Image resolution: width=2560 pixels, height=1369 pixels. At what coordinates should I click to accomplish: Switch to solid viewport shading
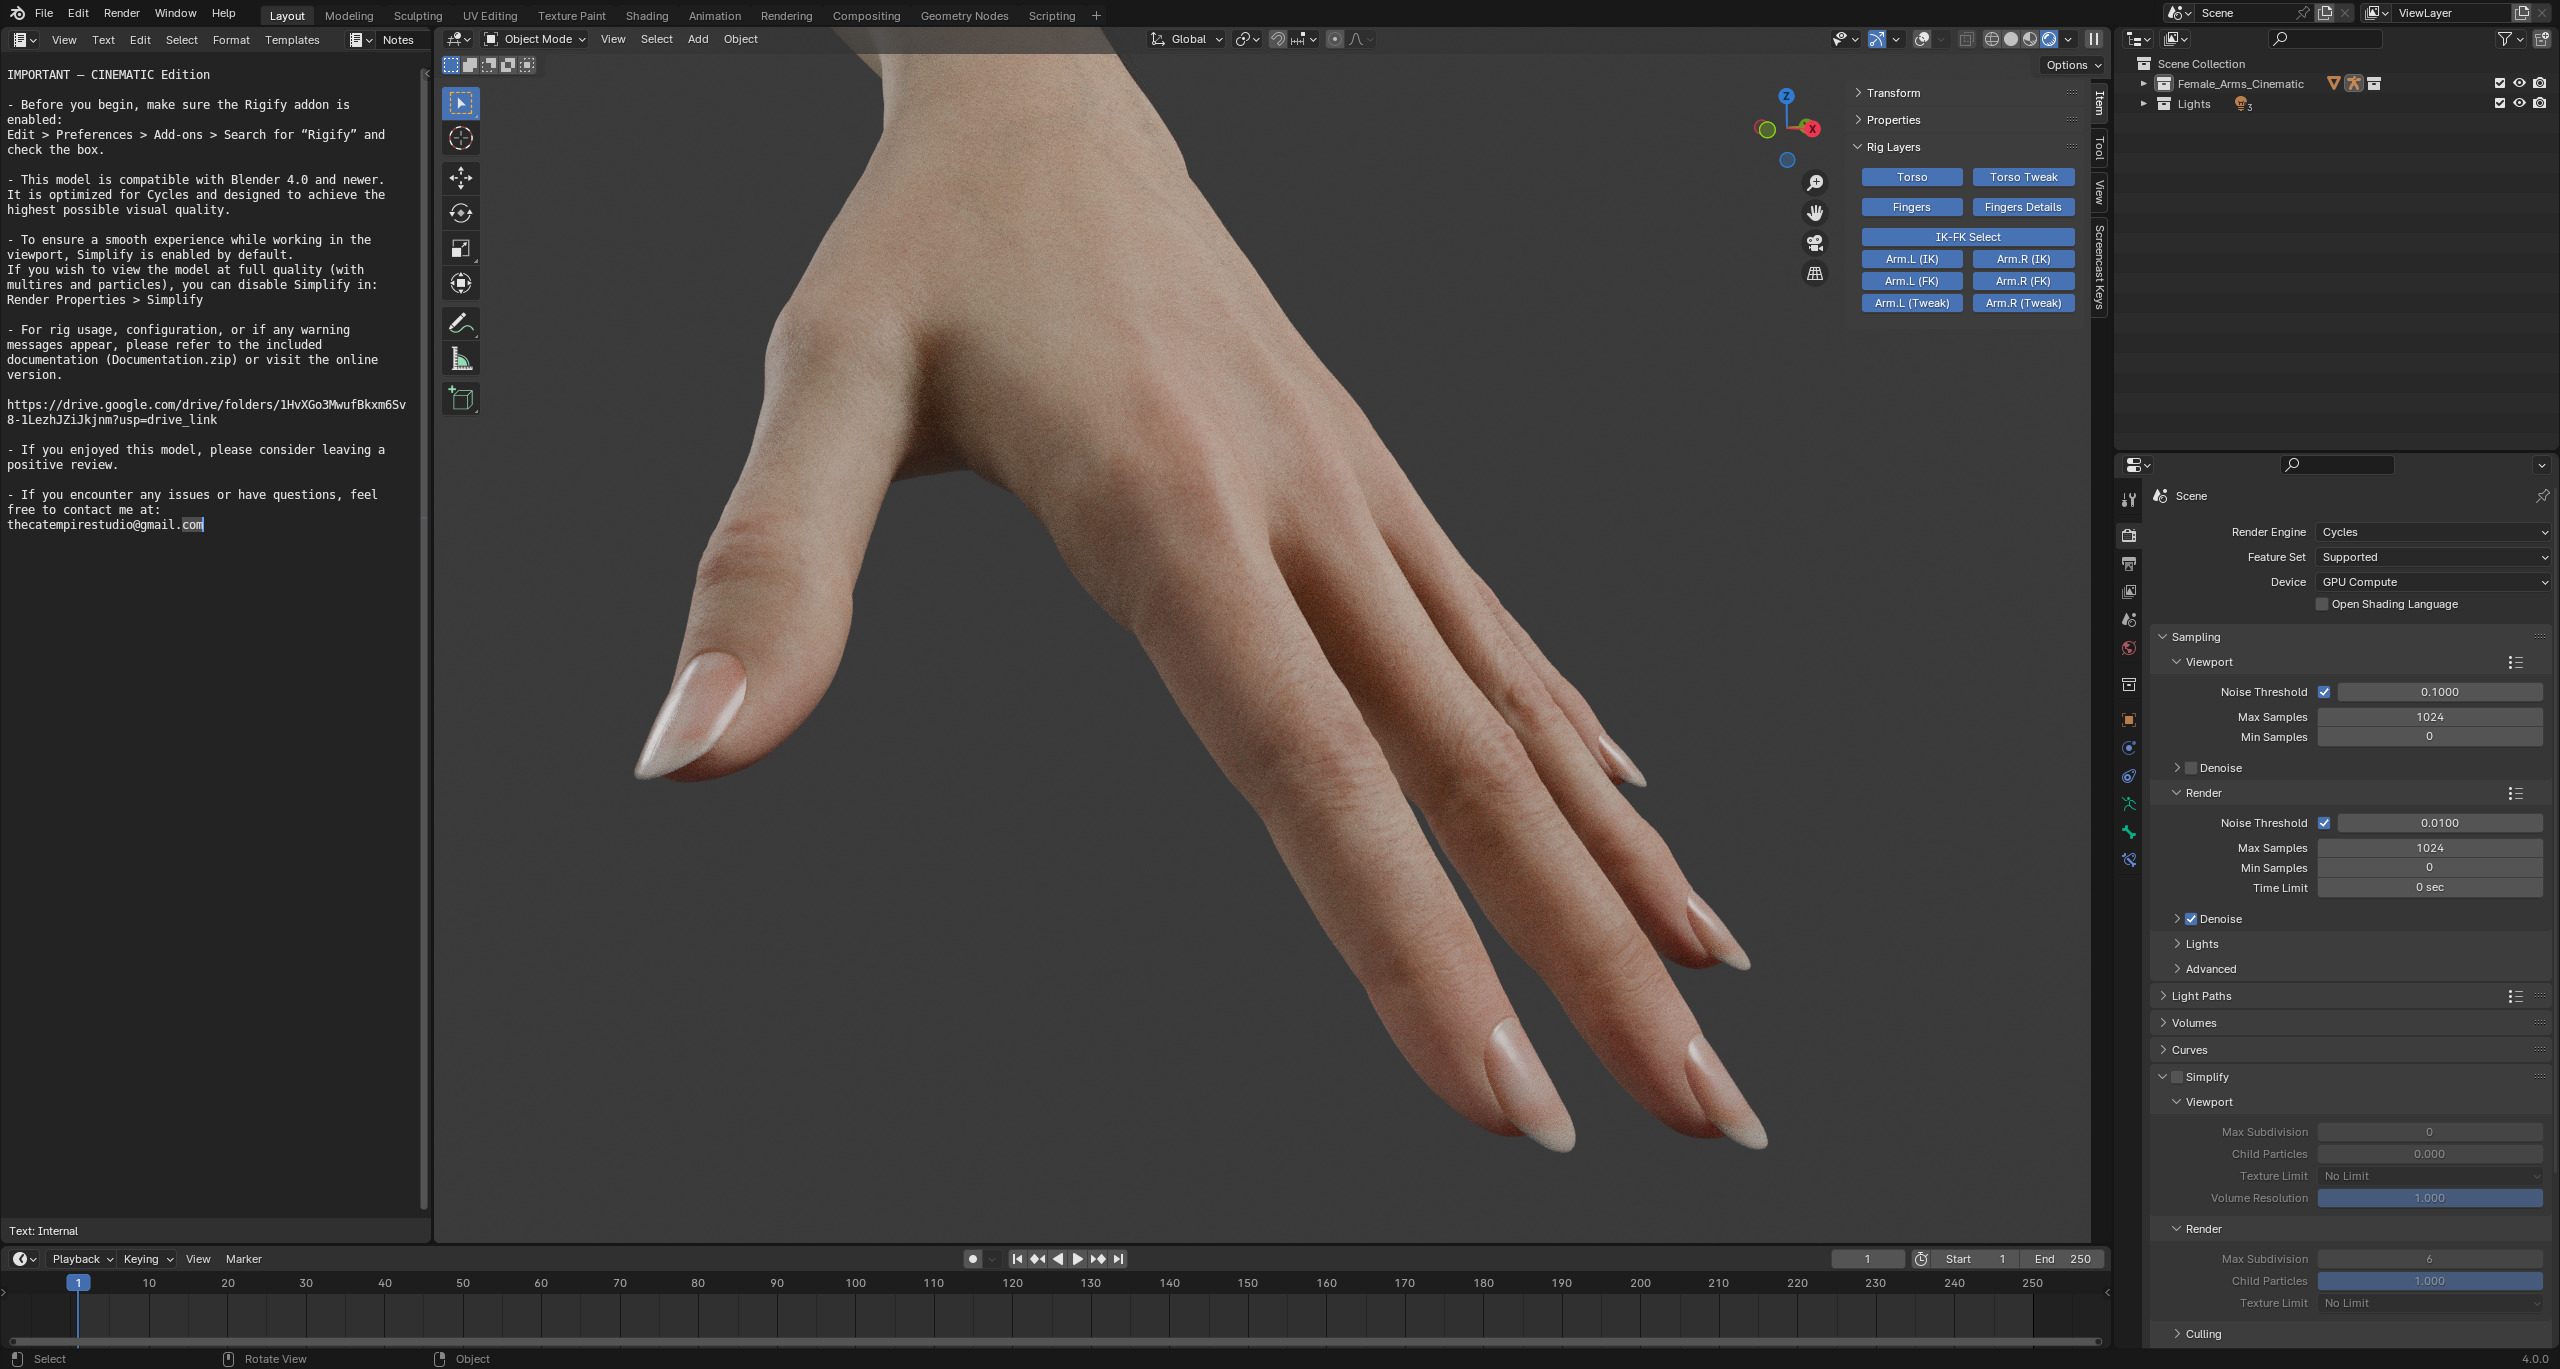click(2011, 39)
